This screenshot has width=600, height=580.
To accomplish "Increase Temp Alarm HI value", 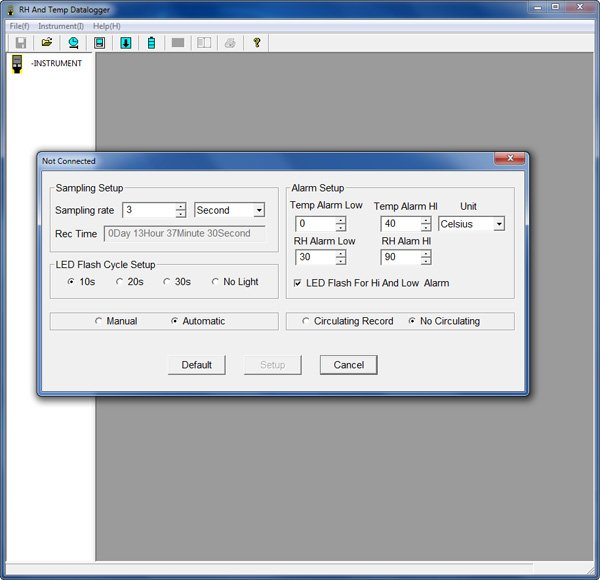I will click(x=426, y=220).
